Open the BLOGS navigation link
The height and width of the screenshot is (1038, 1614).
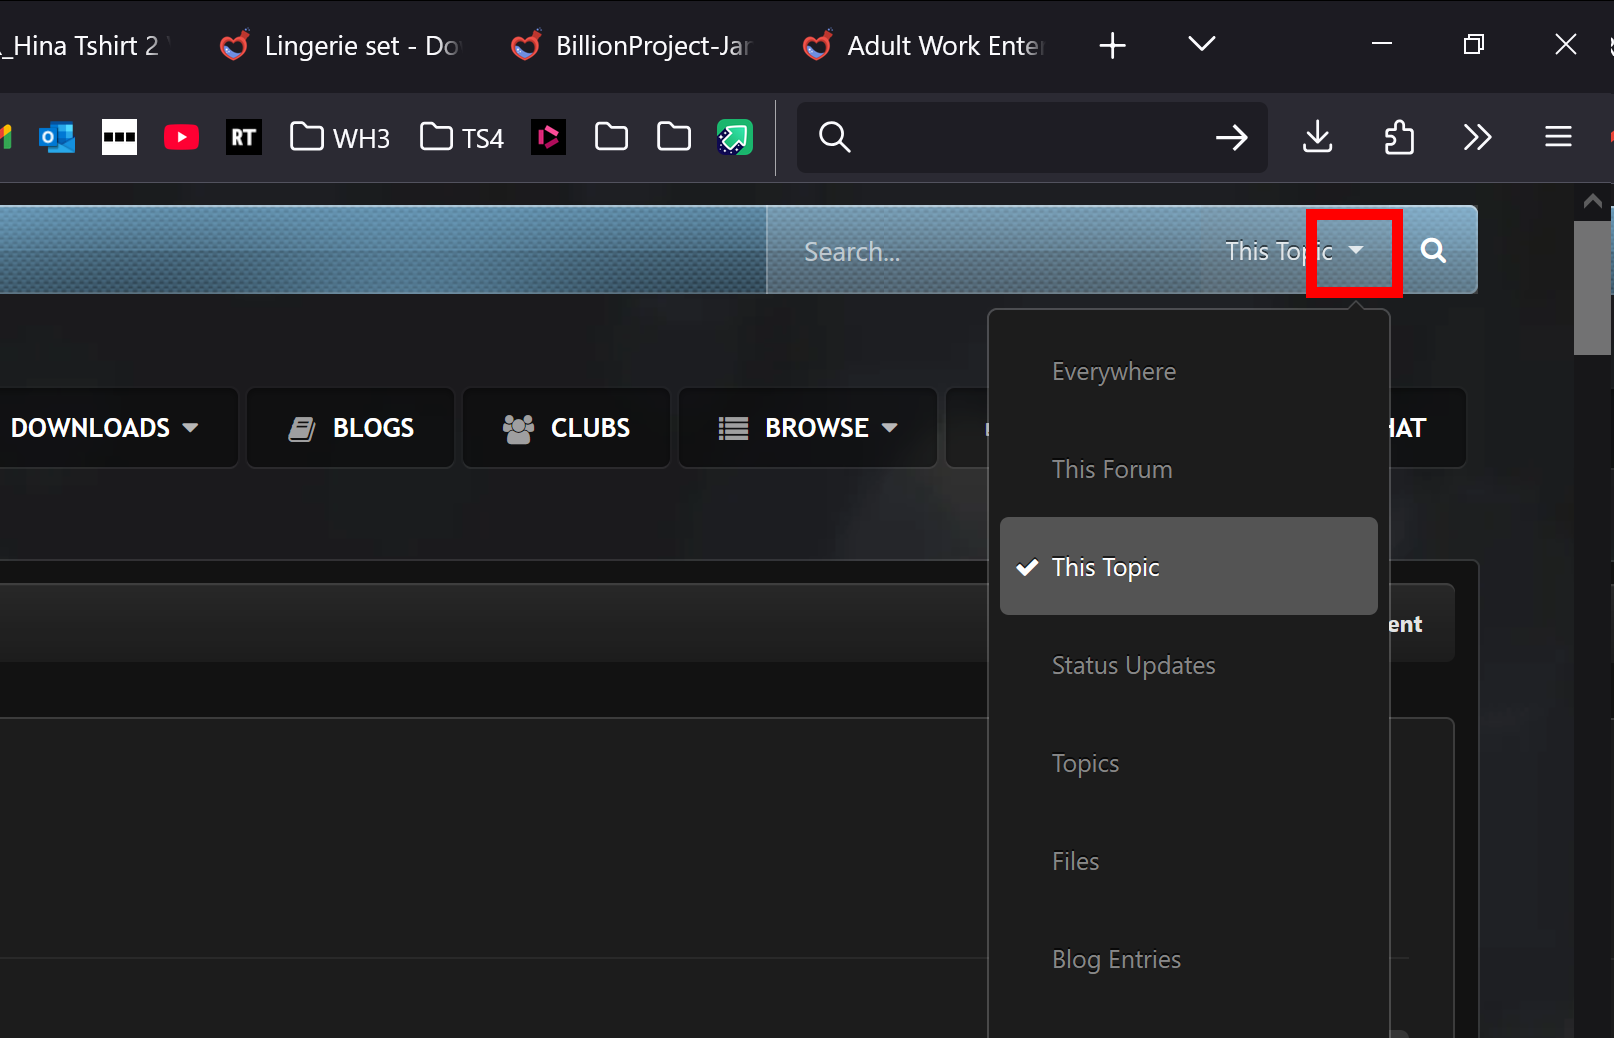(x=351, y=428)
